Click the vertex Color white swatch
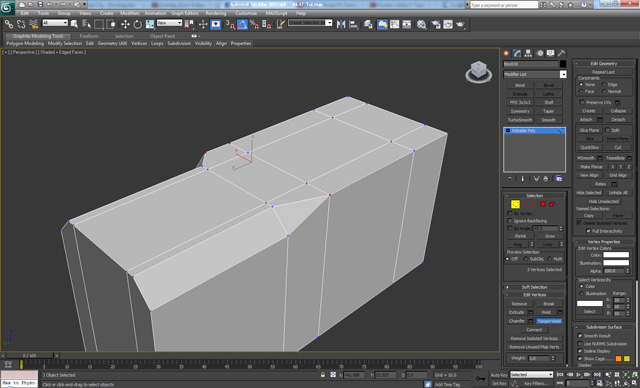 click(616, 255)
